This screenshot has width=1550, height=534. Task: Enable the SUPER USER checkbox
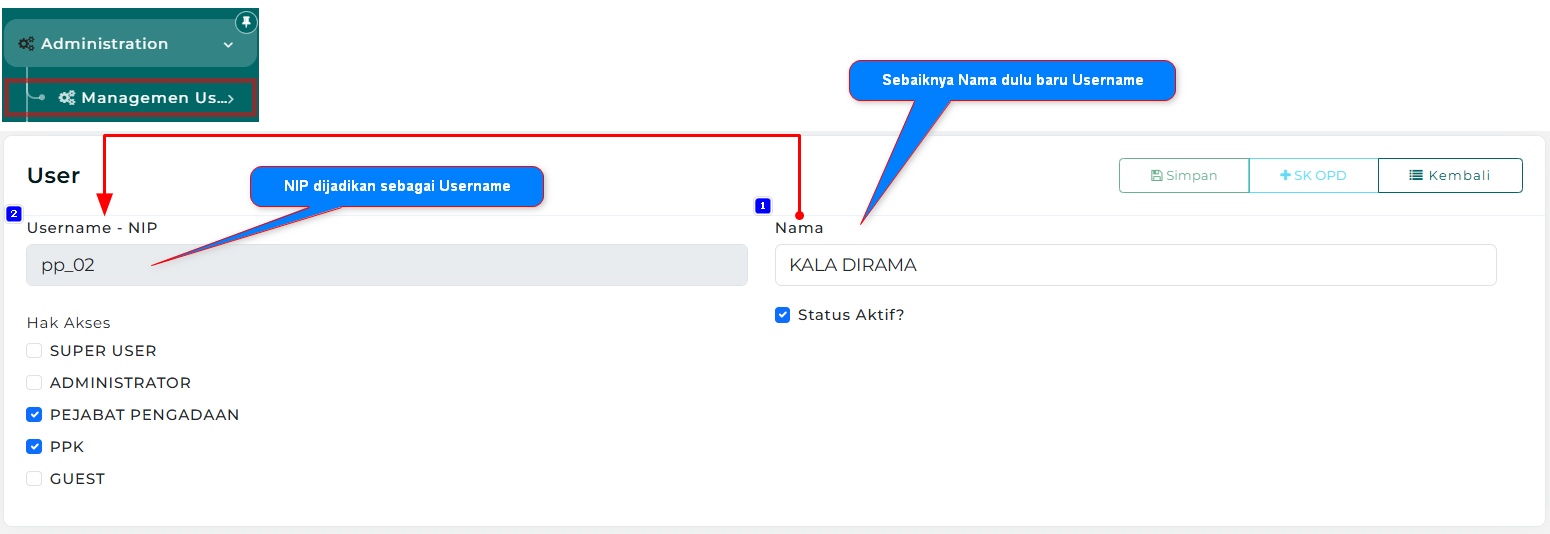click(x=34, y=351)
